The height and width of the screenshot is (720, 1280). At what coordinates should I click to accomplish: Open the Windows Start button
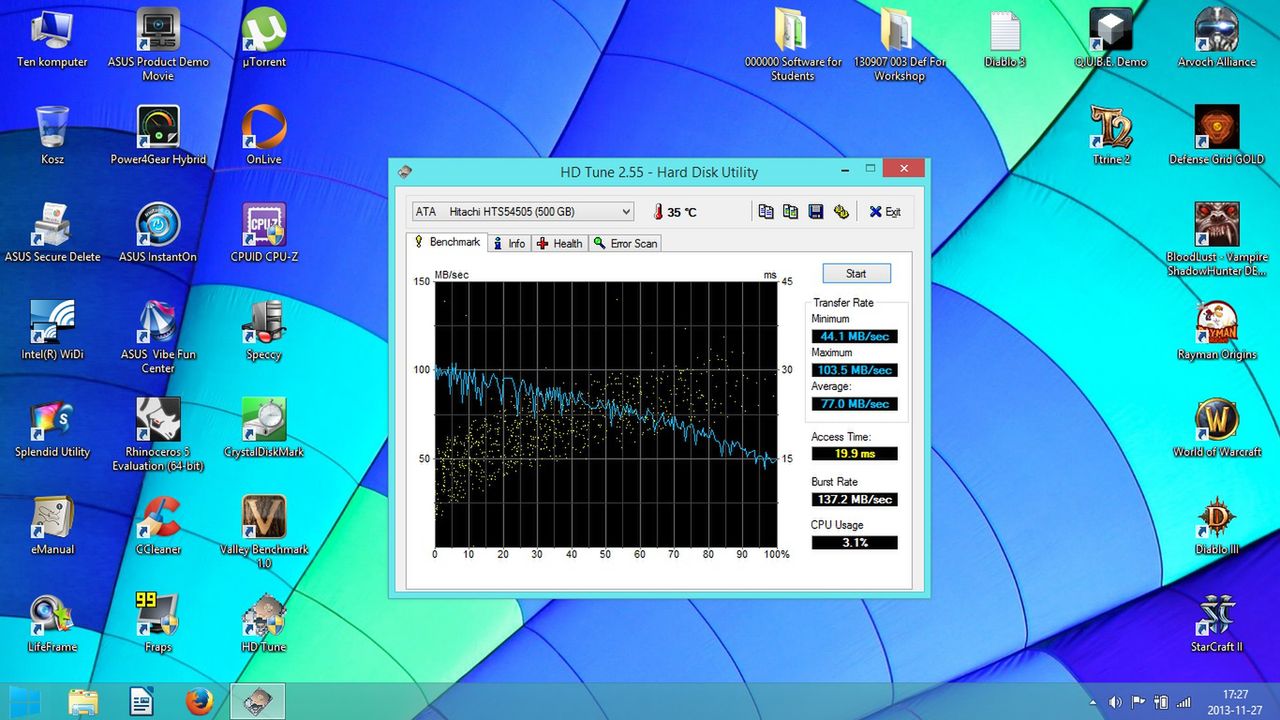[x=27, y=701]
